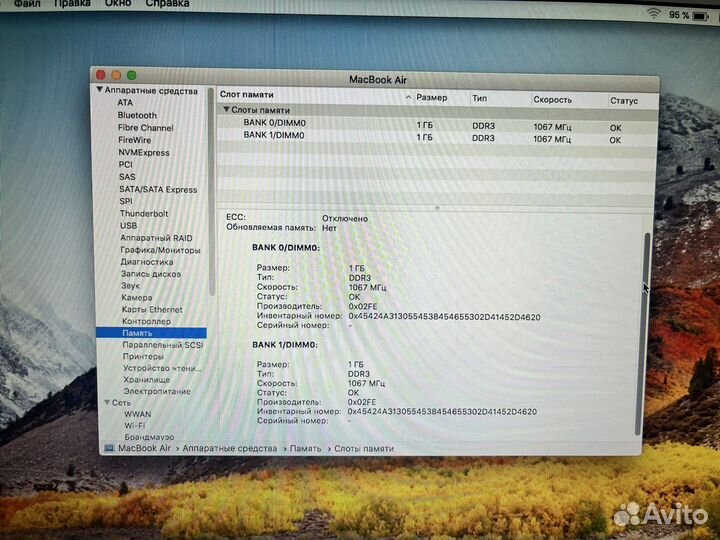Sort by Статус column header

(624, 101)
